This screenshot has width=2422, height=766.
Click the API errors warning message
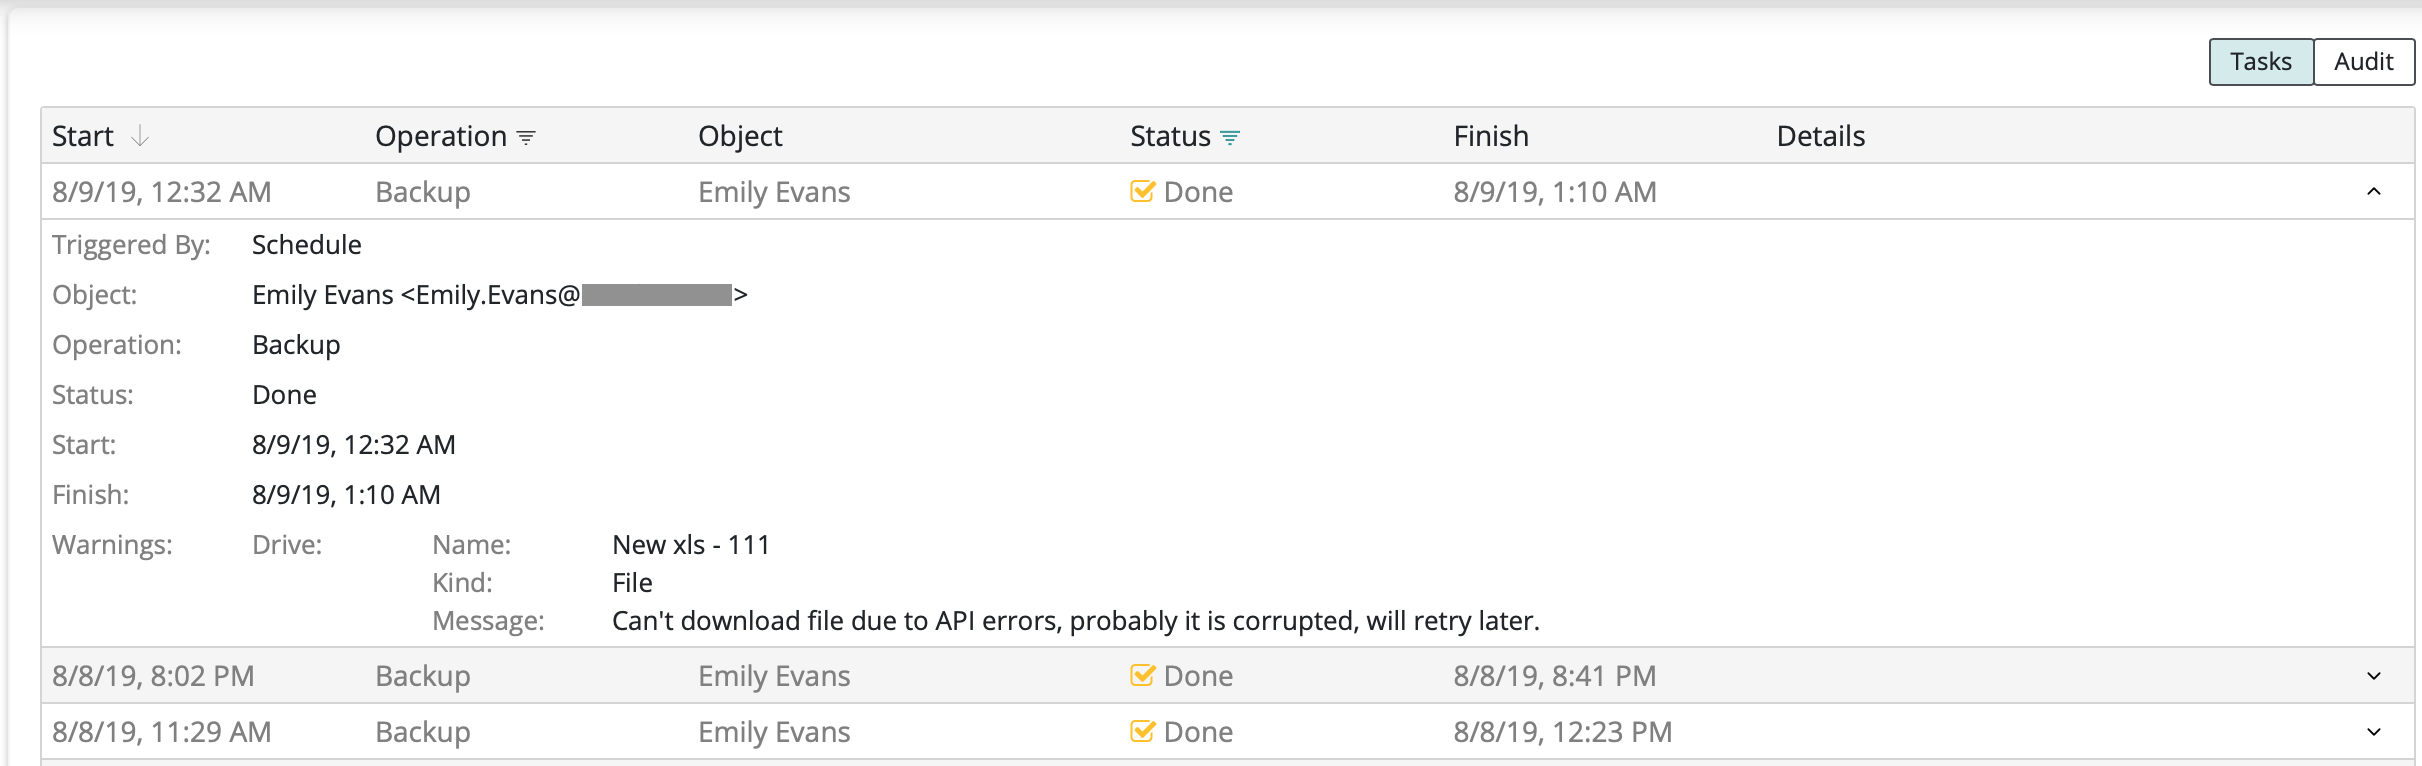click(1076, 621)
